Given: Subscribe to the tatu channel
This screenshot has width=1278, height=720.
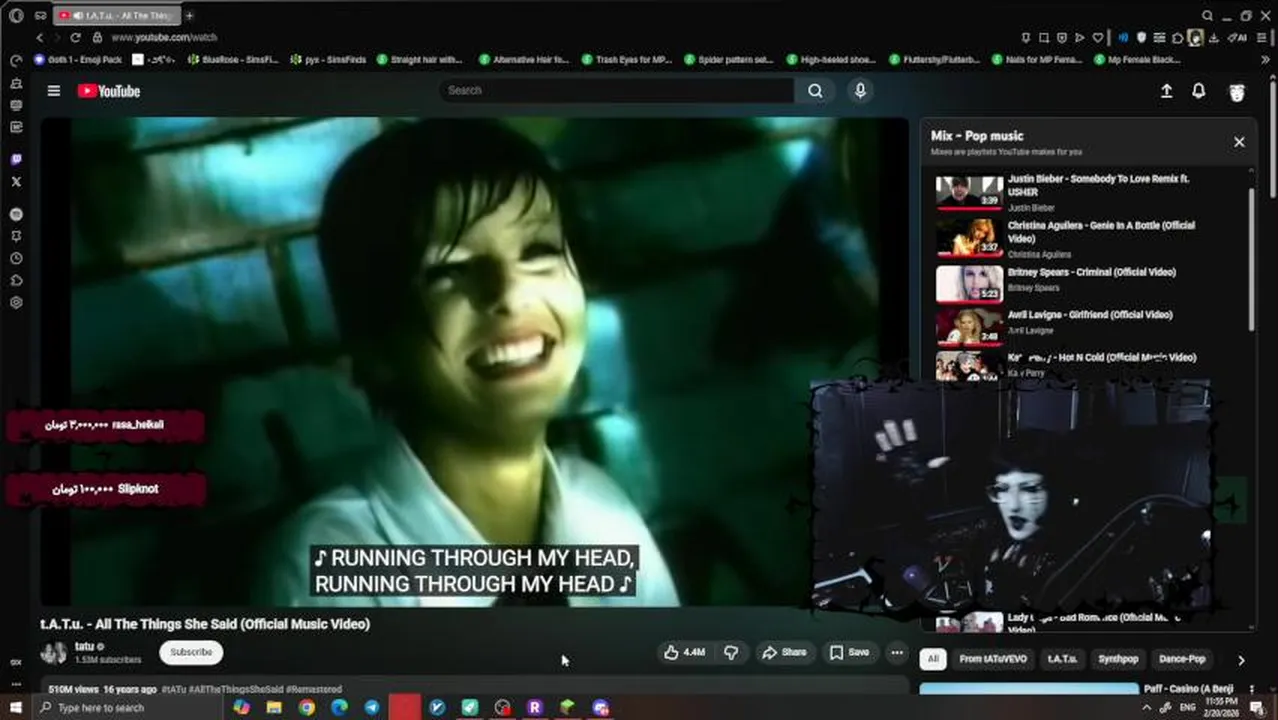Looking at the screenshot, I should pos(191,652).
